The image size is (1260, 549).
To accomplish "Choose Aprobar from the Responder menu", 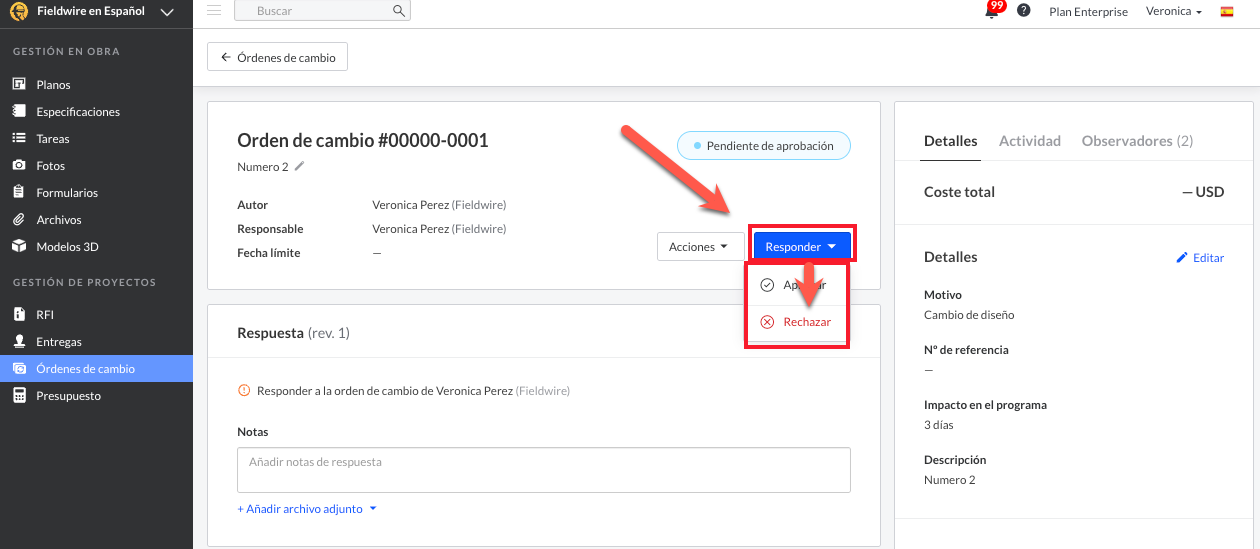I will pos(797,285).
